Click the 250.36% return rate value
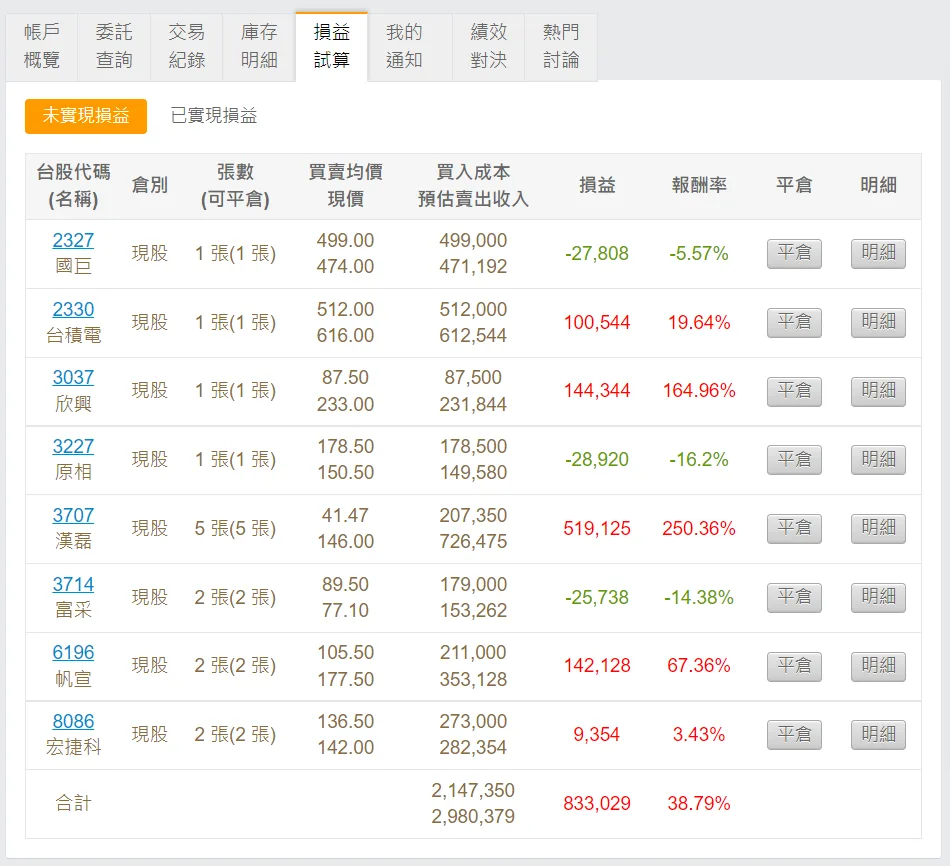Viewport: 950px width, 866px height. [699, 528]
